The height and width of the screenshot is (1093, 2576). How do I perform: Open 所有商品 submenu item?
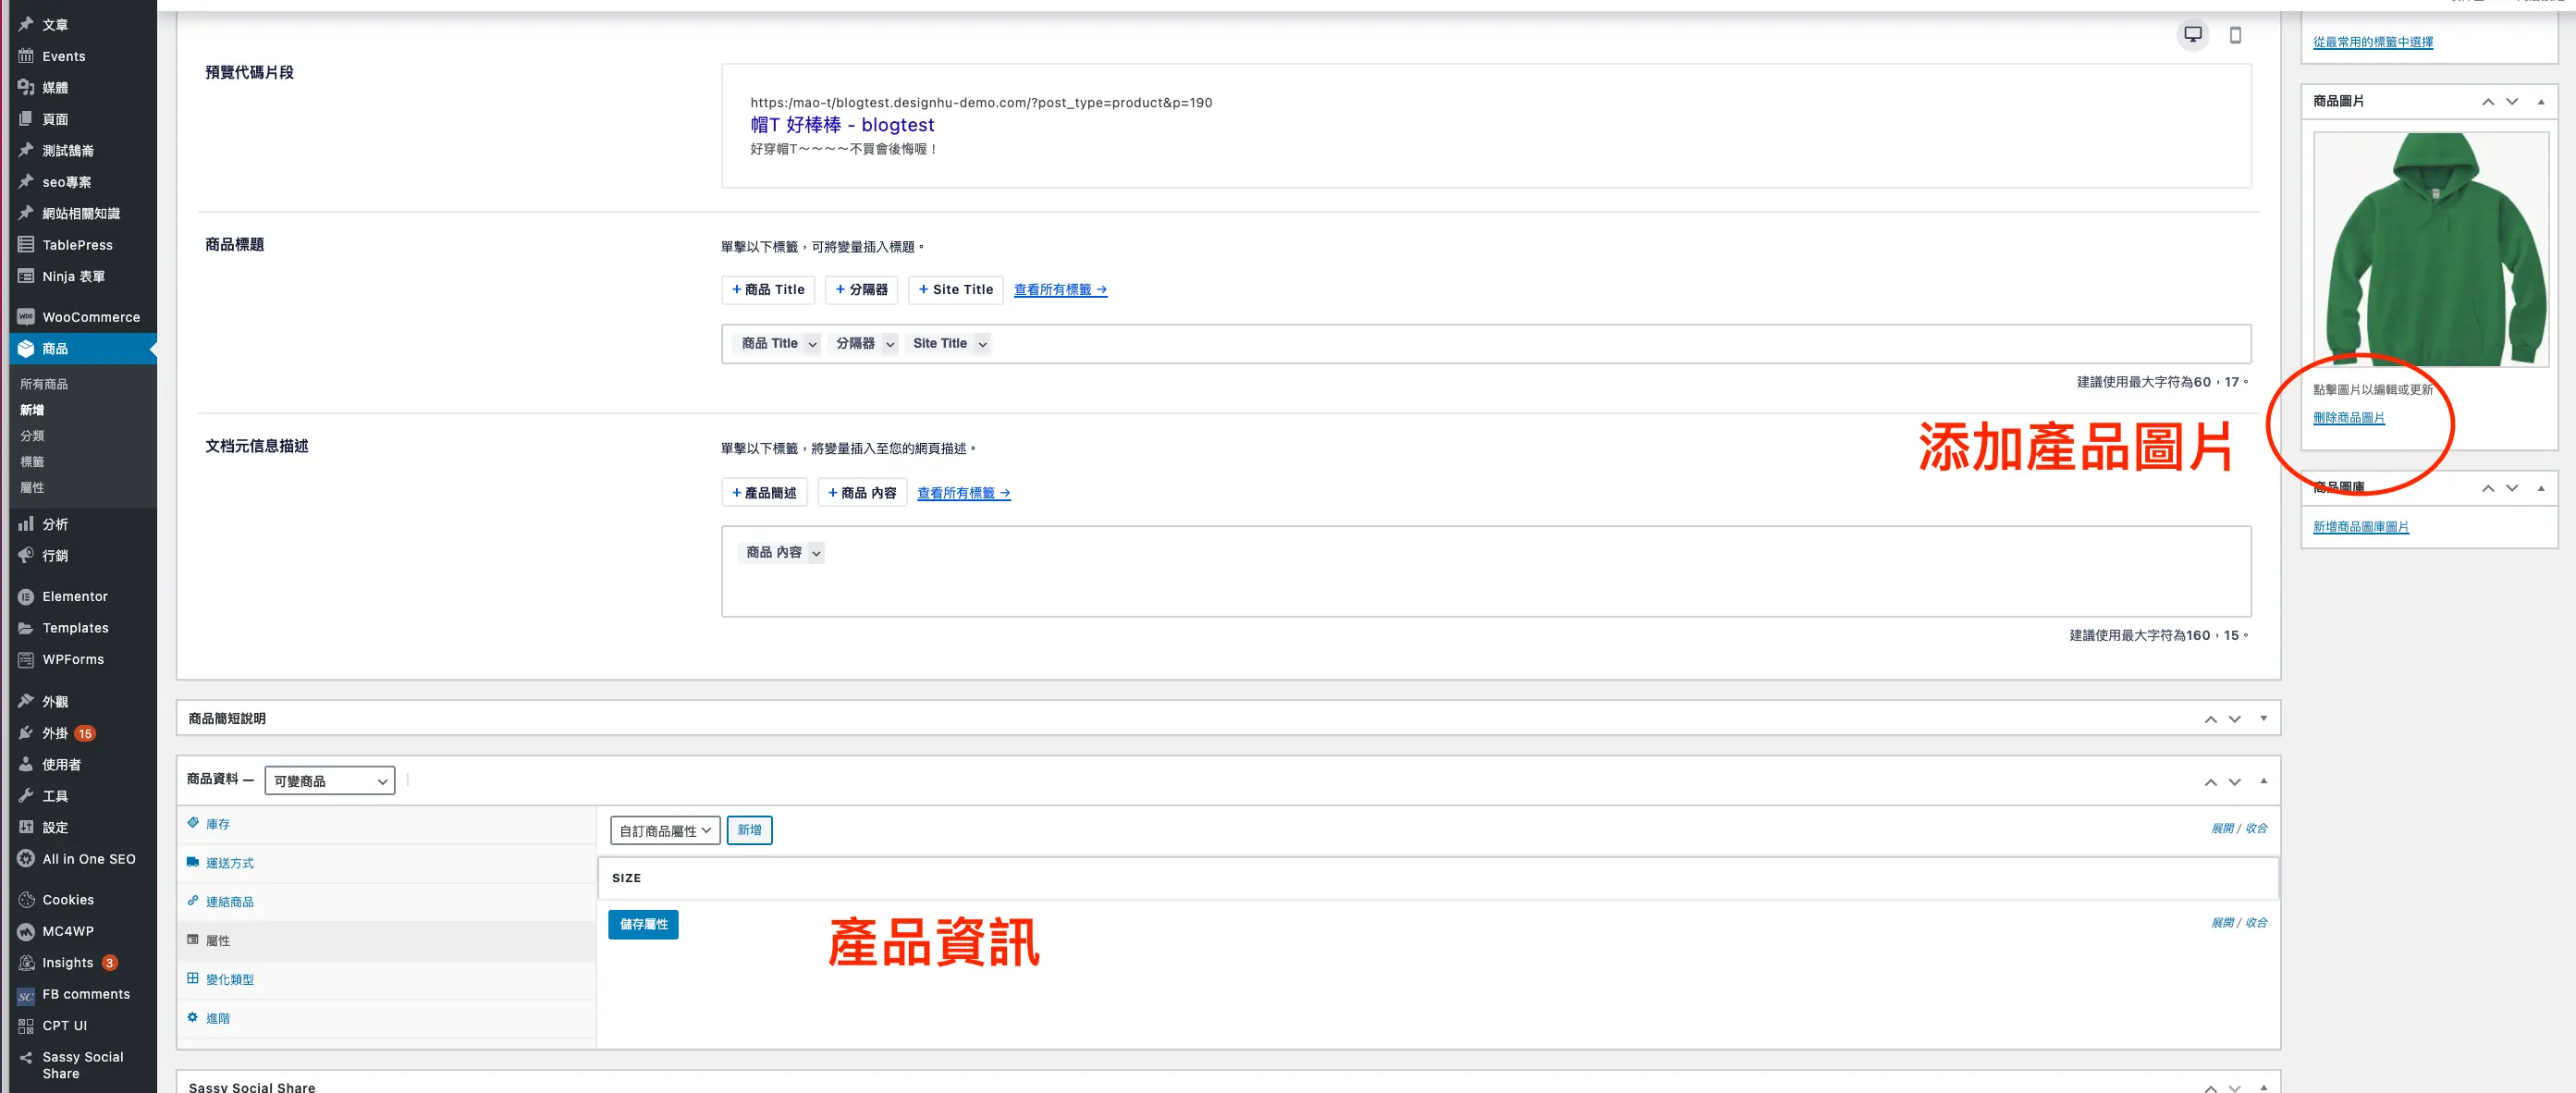tap(44, 384)
